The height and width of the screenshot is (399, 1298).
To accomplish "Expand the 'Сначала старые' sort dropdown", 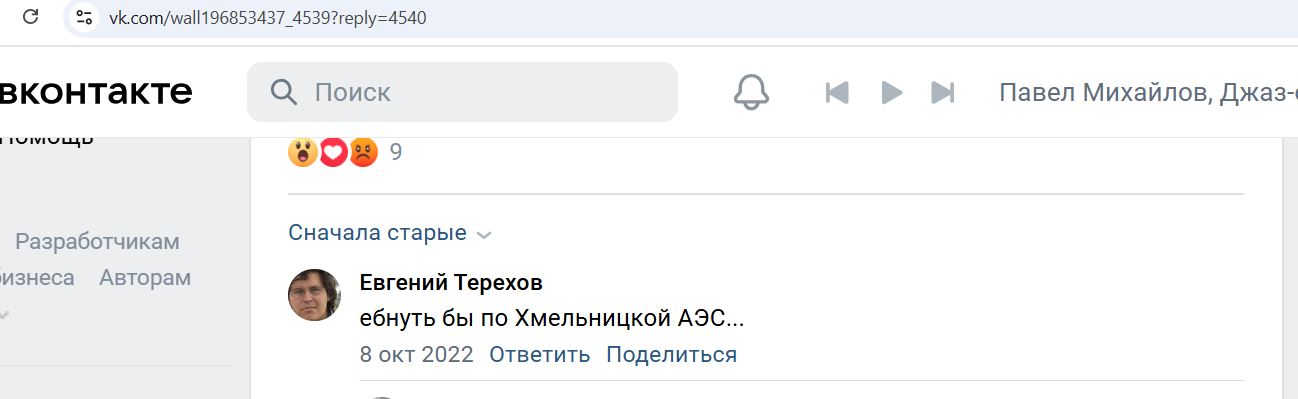I will [x=390, y=233].
